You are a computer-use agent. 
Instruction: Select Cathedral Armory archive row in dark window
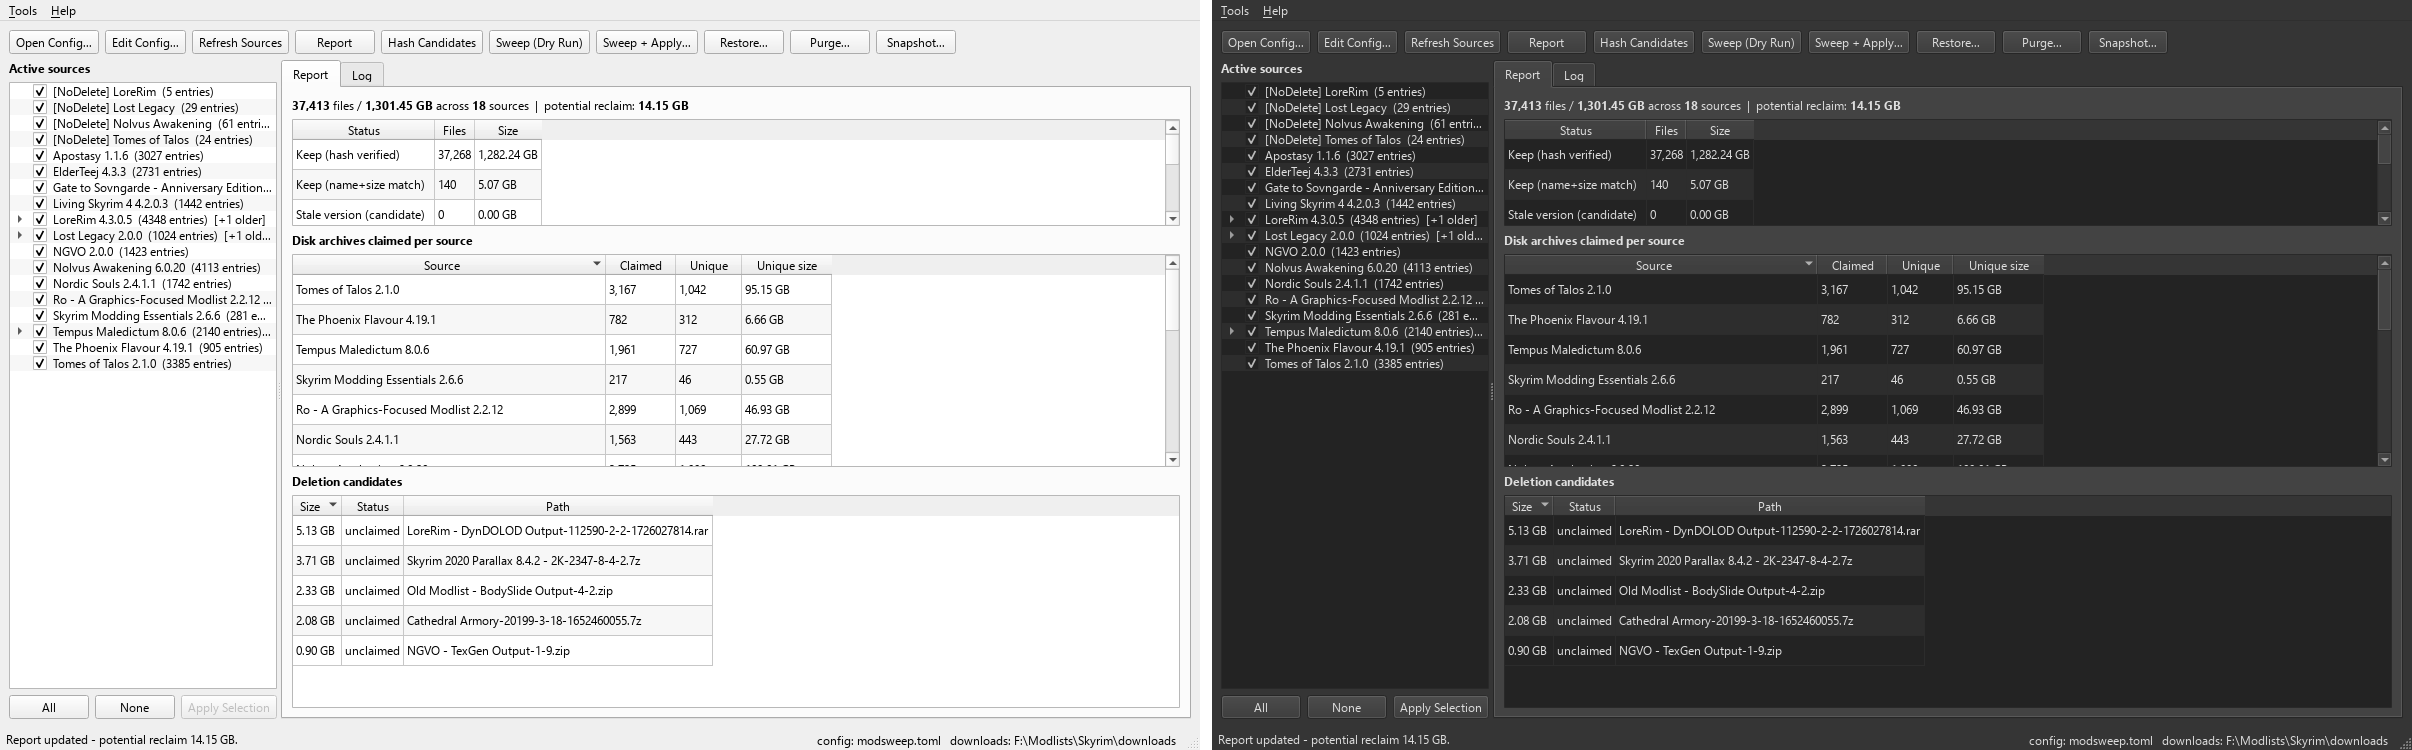1714,621
